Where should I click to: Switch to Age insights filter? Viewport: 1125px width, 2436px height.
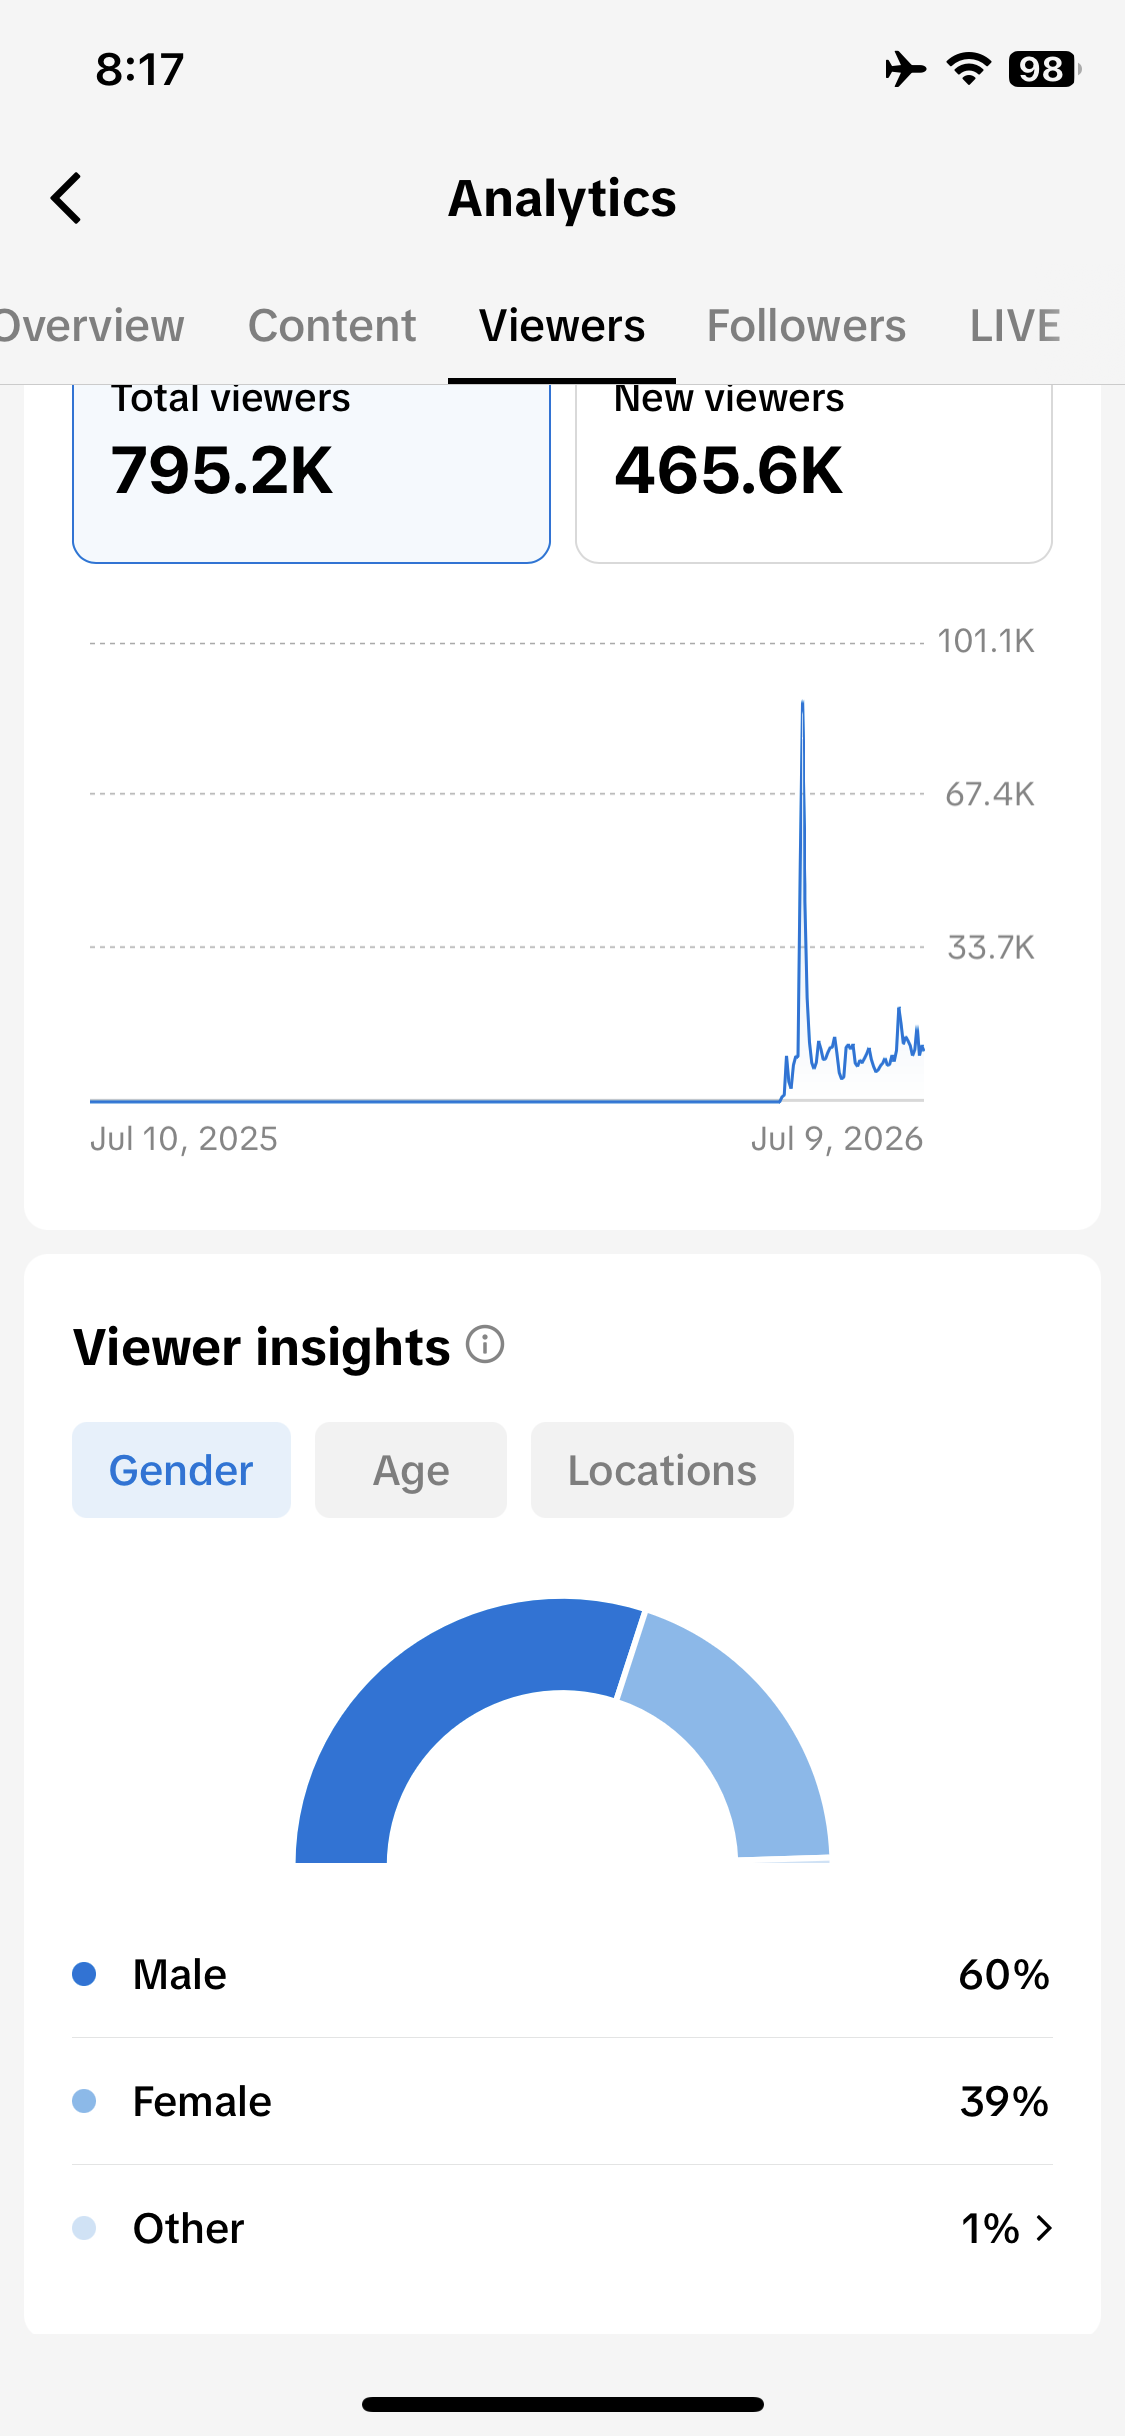pos(411,1470)
